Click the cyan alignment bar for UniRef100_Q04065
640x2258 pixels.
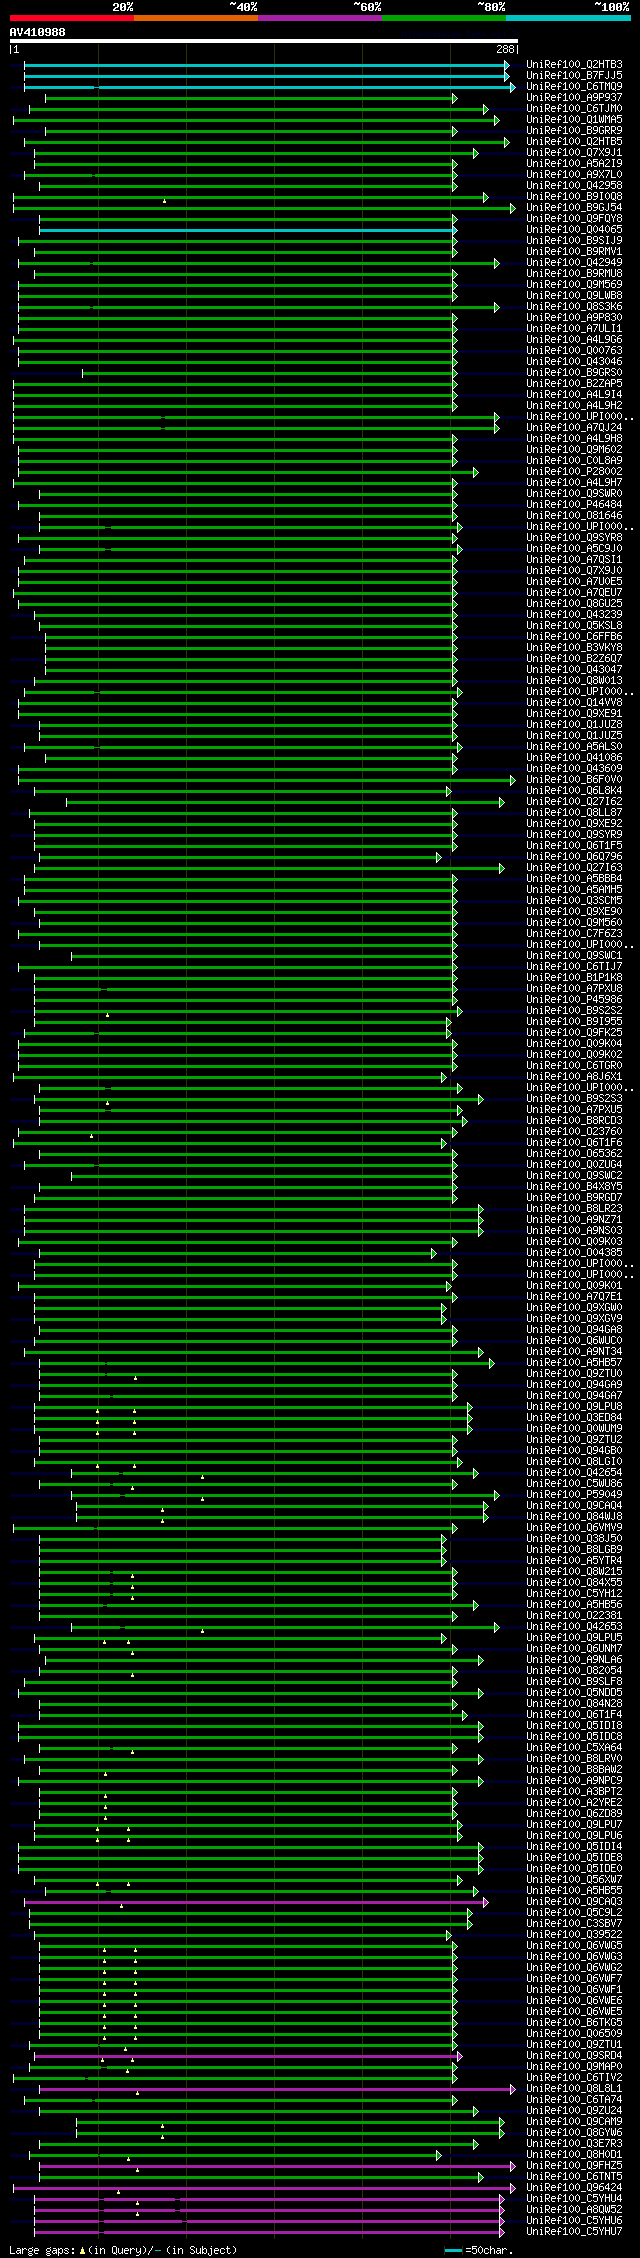[x=248, y=230]
